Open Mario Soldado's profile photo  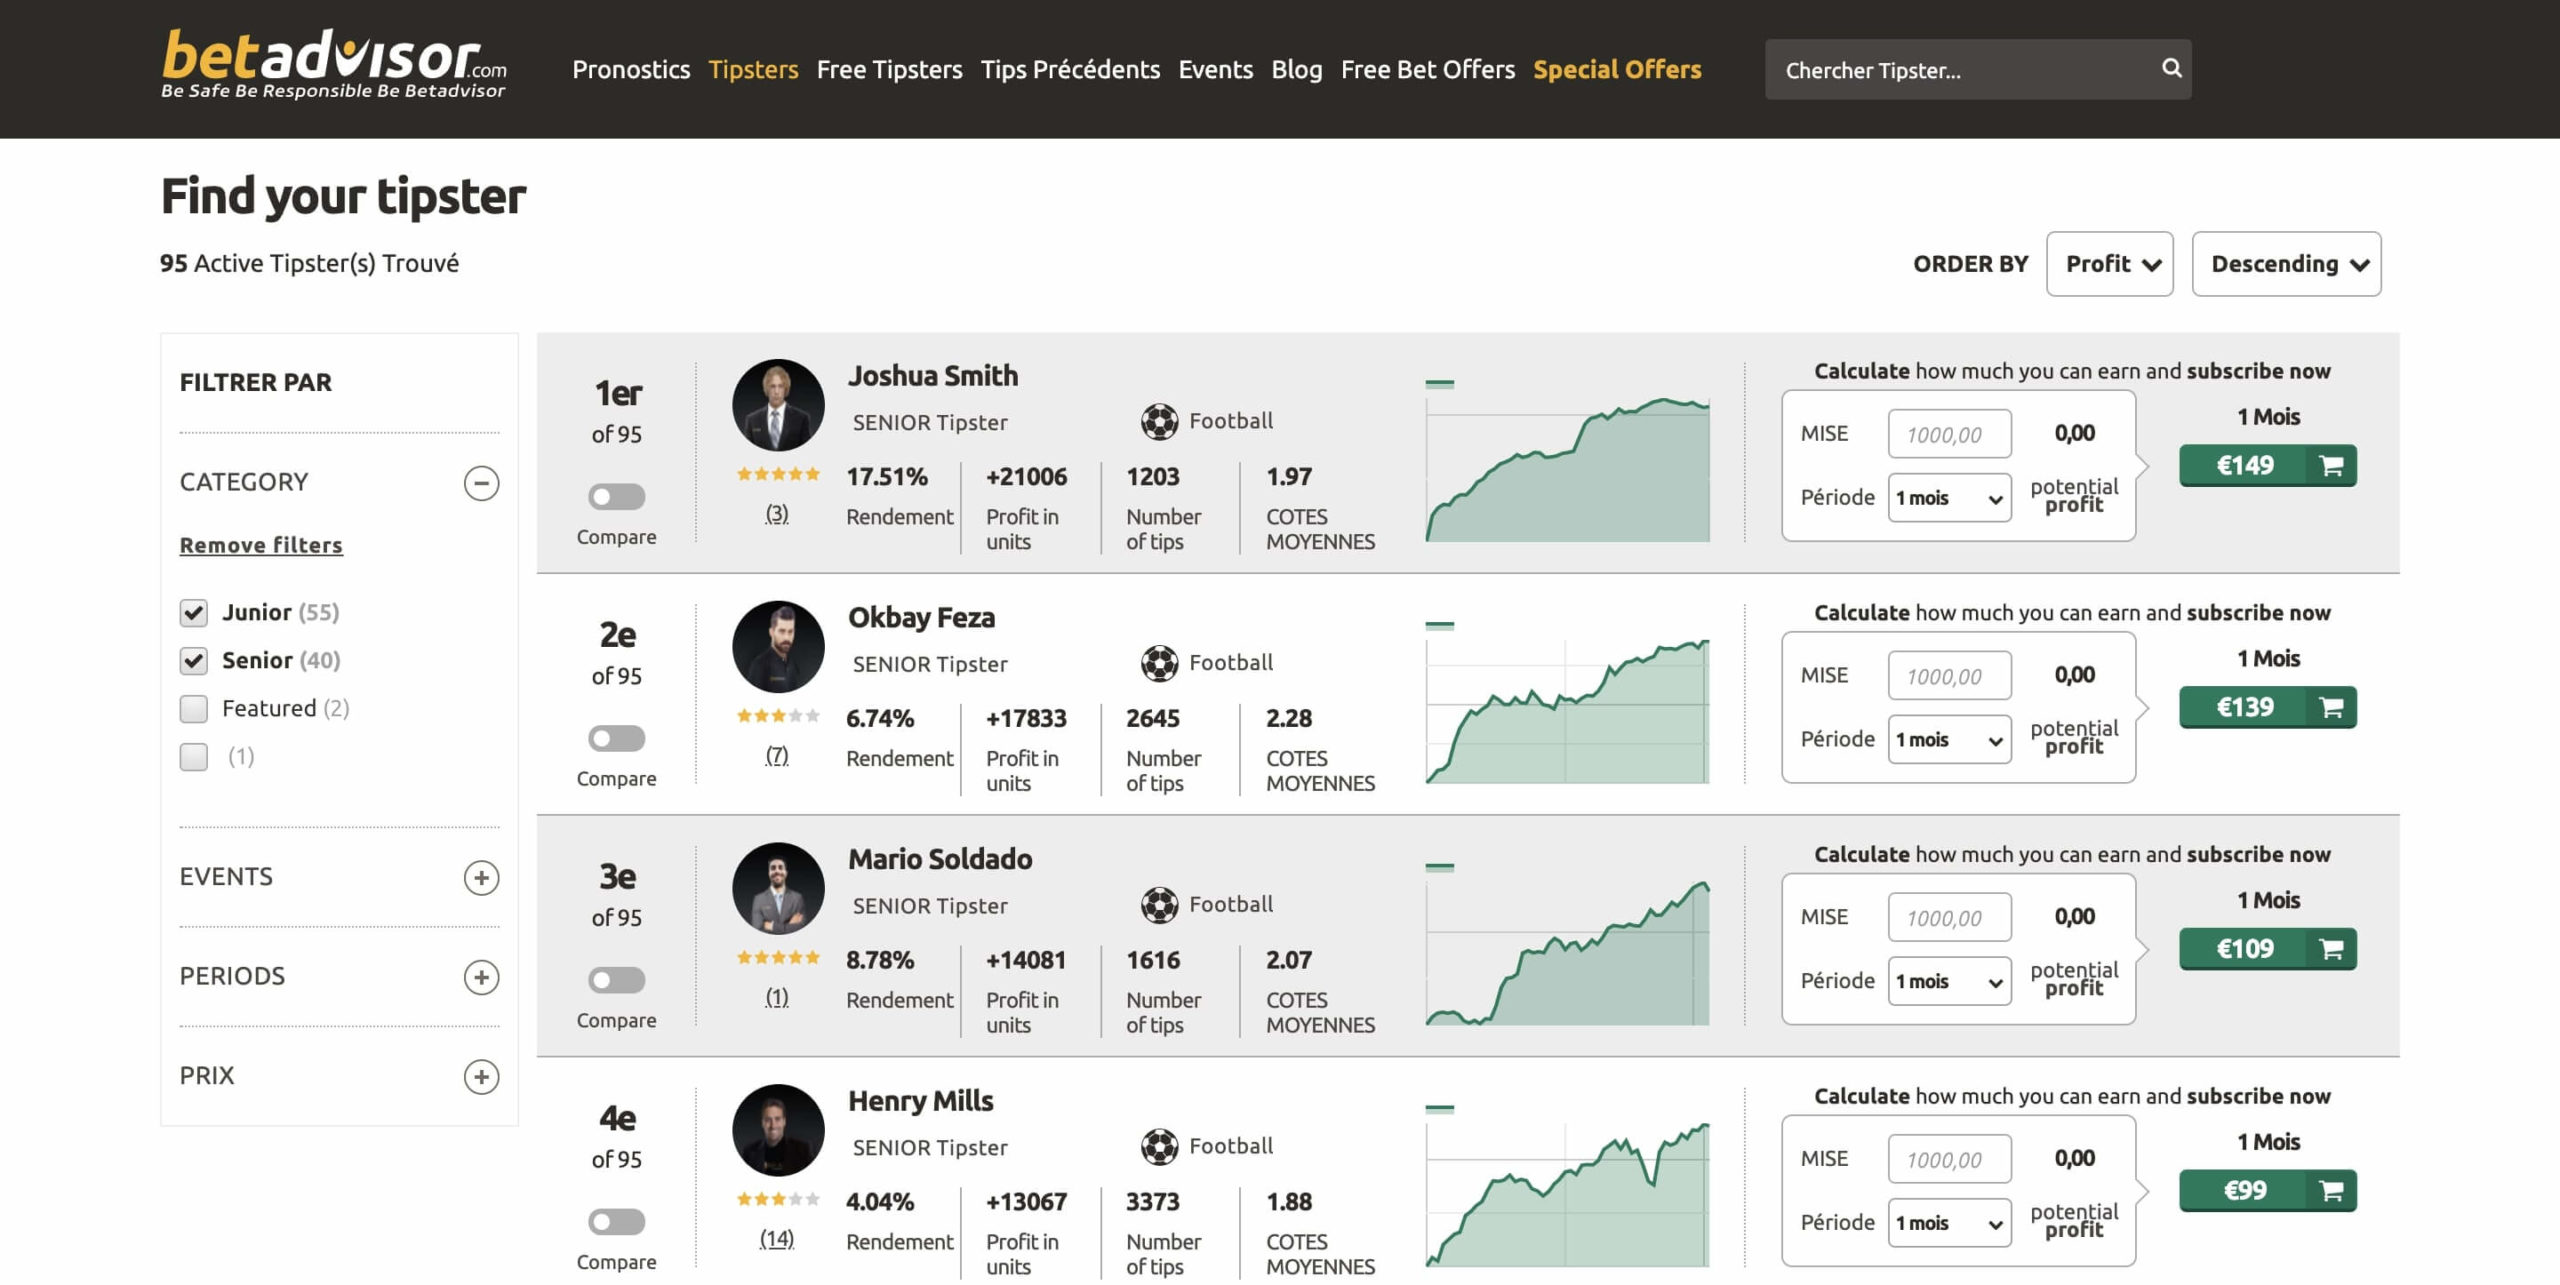tap(778, 889)
